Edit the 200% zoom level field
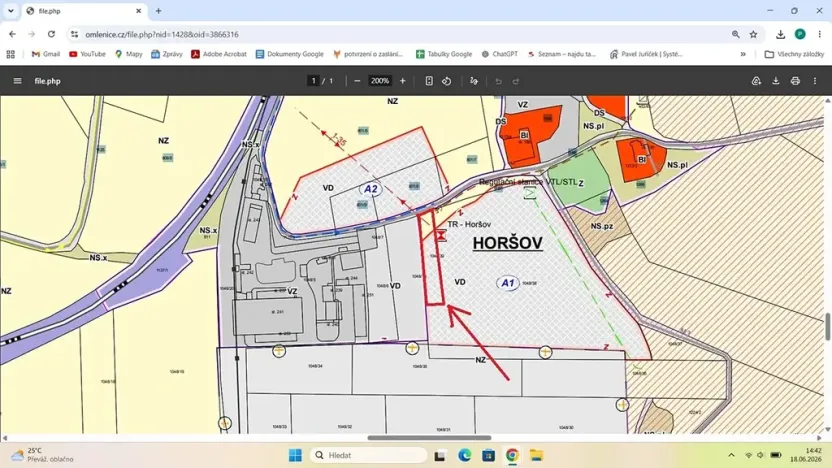The image size is (832, 468). 380,81
